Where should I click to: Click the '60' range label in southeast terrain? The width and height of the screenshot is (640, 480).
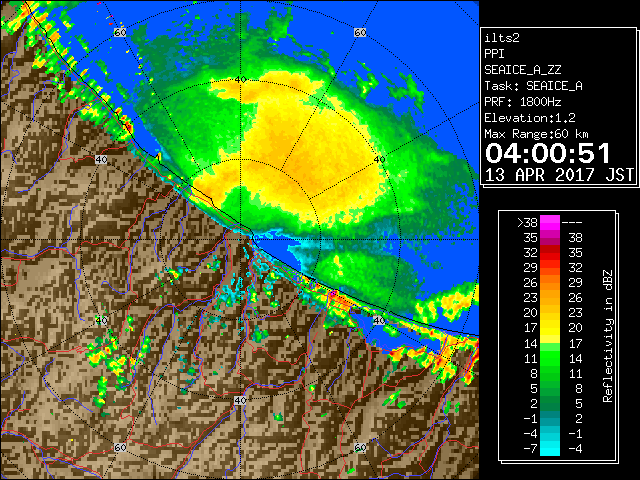[x=360, y=447]
